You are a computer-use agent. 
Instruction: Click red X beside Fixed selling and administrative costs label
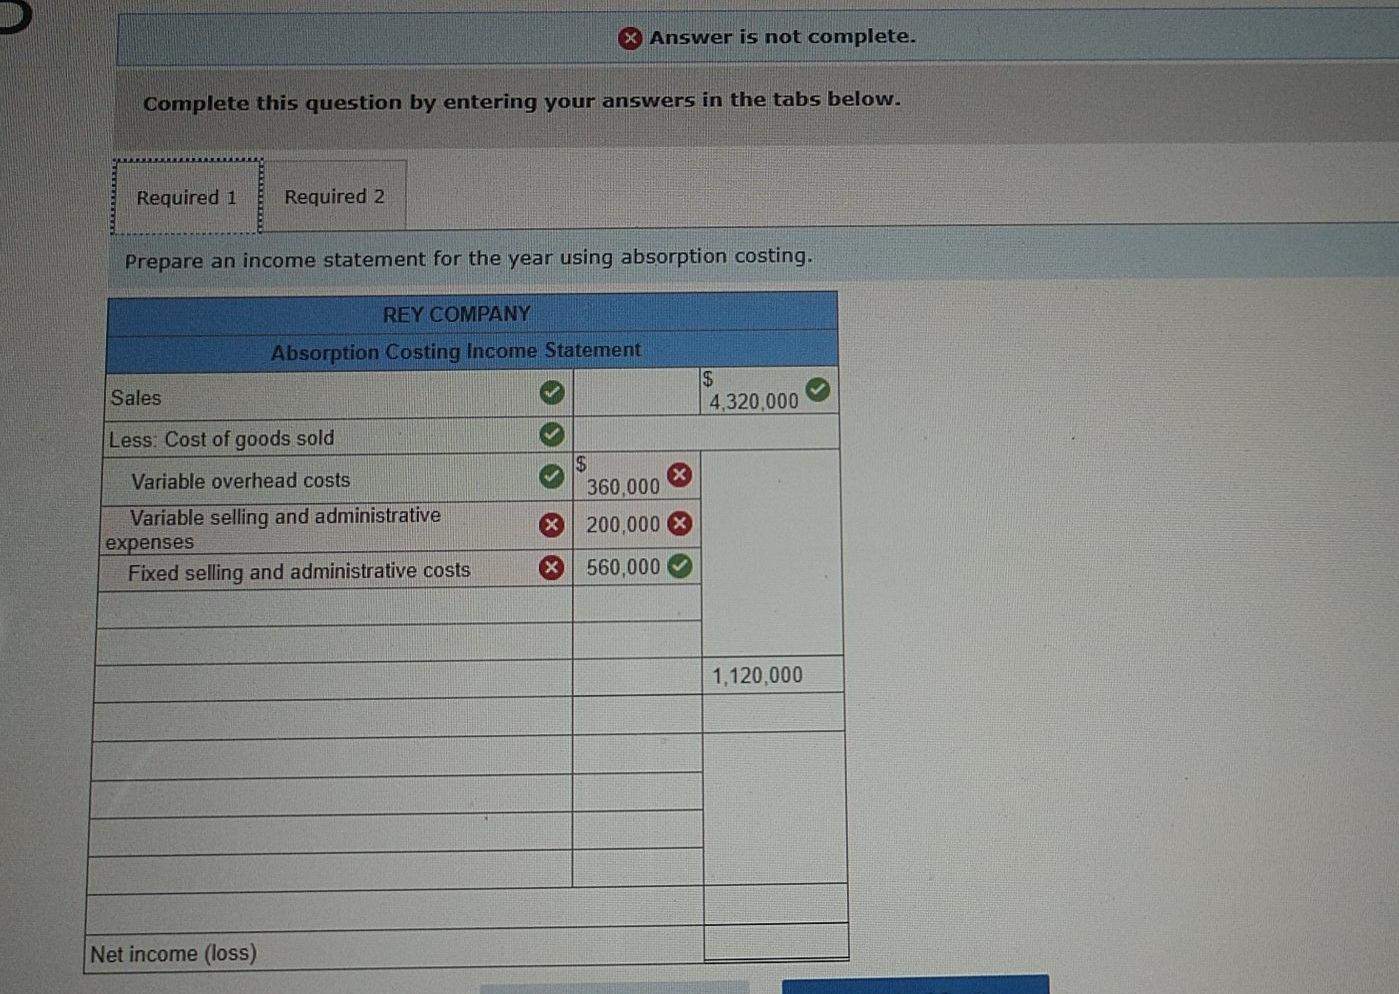click(550, 568)
